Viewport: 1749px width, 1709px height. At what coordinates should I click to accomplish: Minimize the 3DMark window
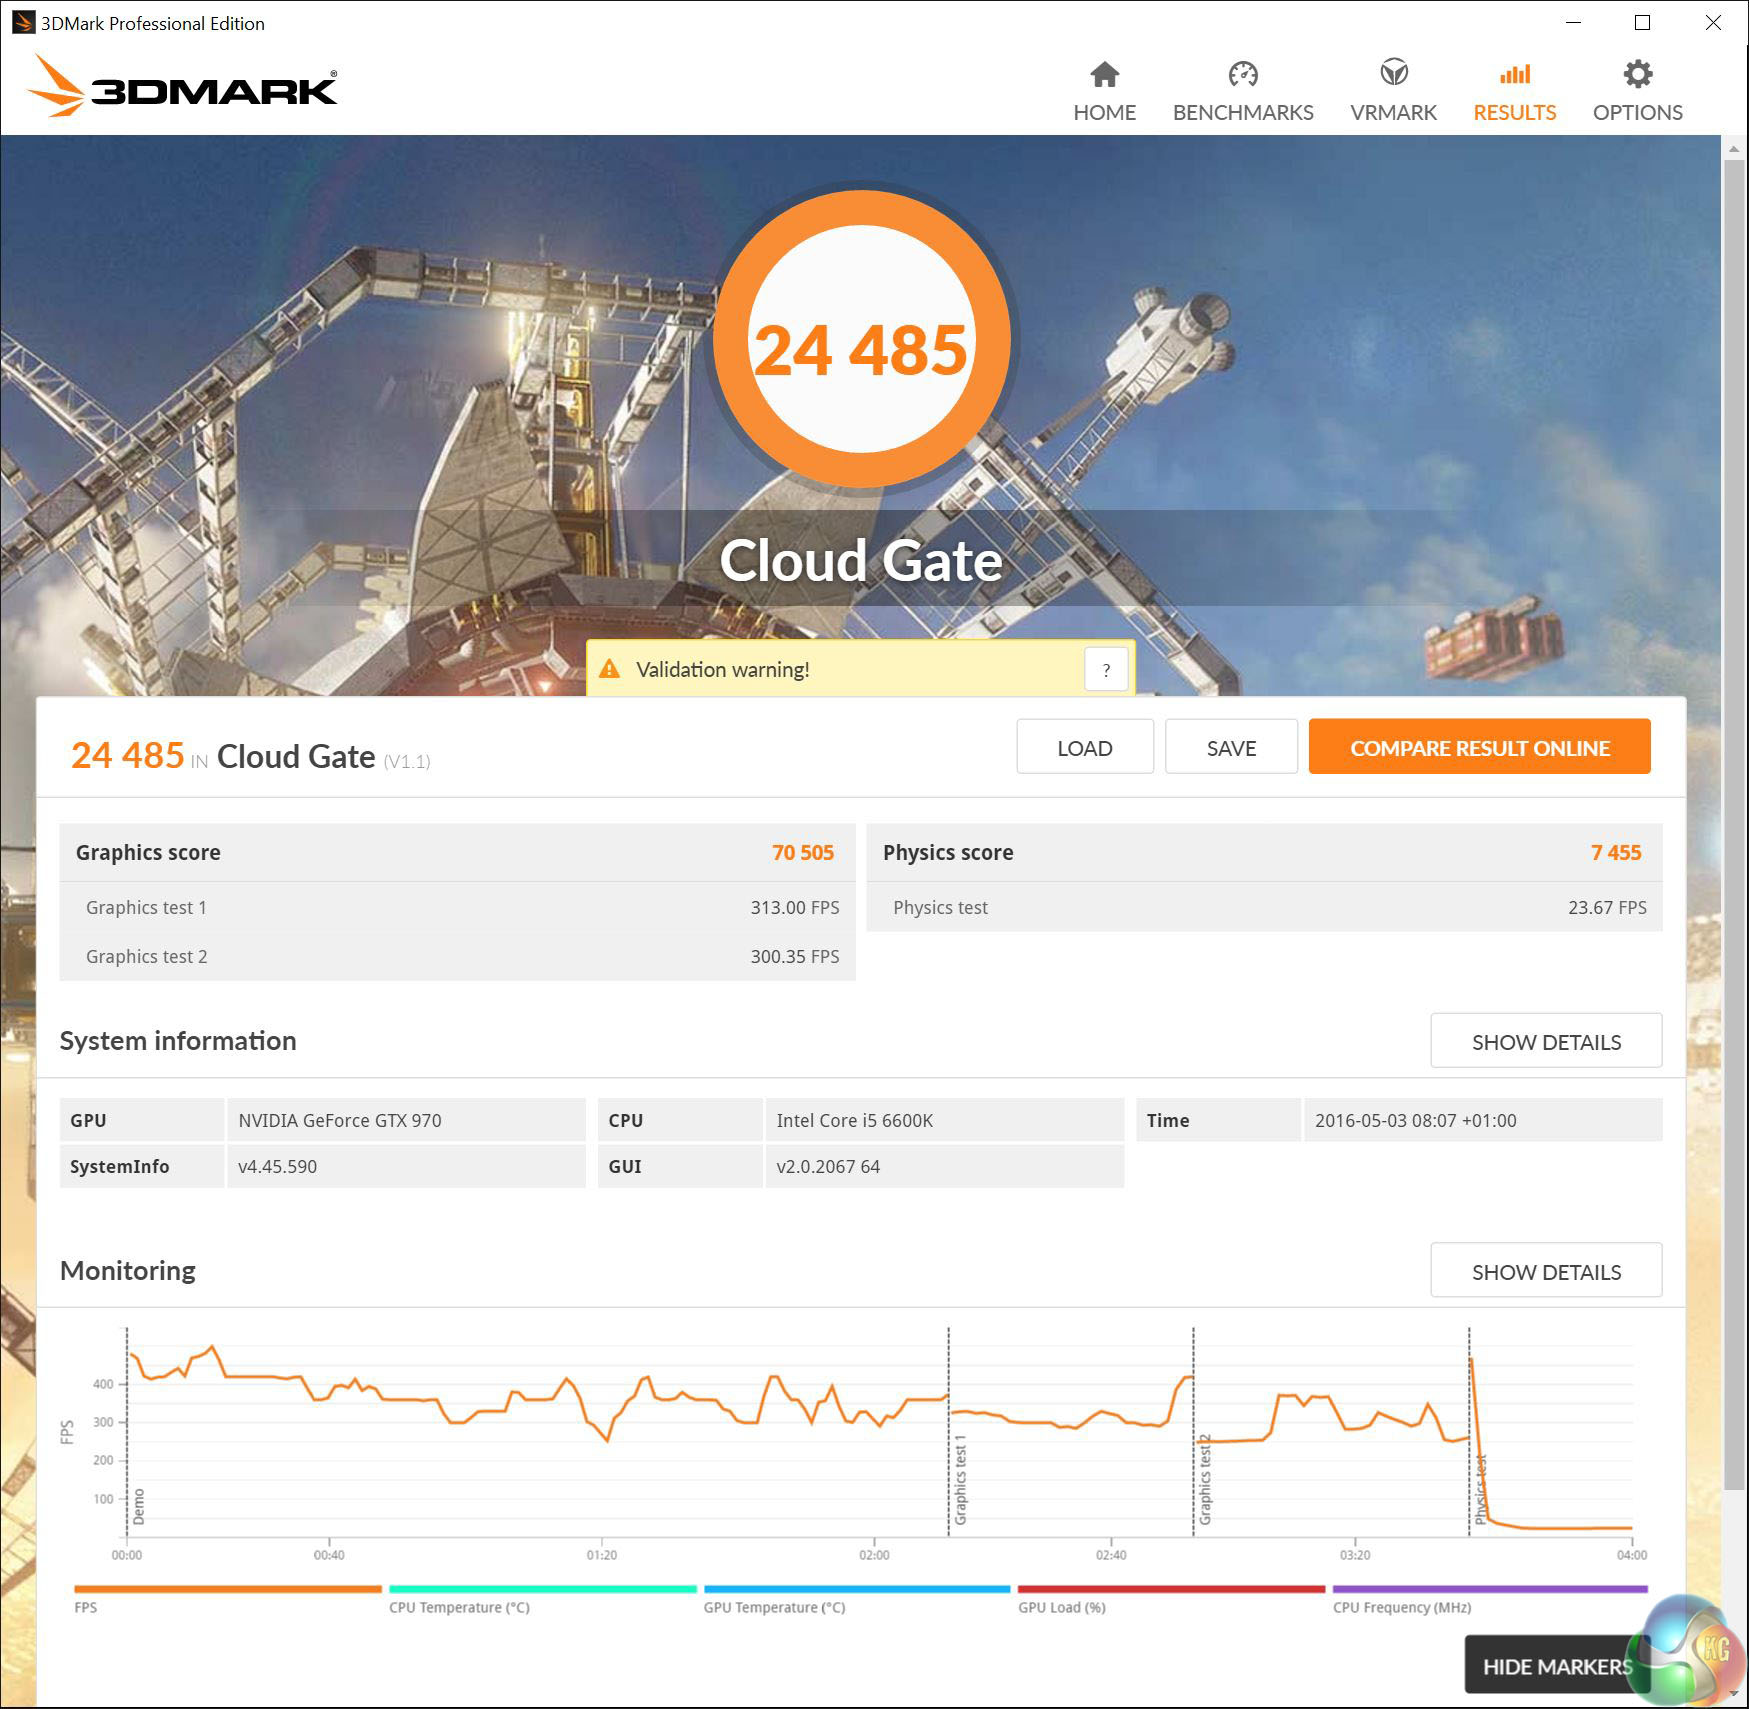pos(1573,22)
